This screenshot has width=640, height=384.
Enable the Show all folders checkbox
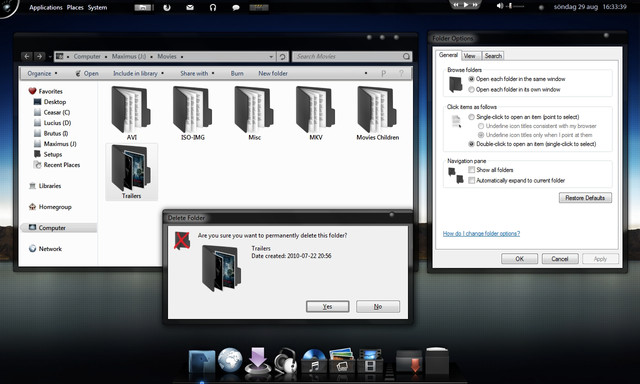(472, 170)
